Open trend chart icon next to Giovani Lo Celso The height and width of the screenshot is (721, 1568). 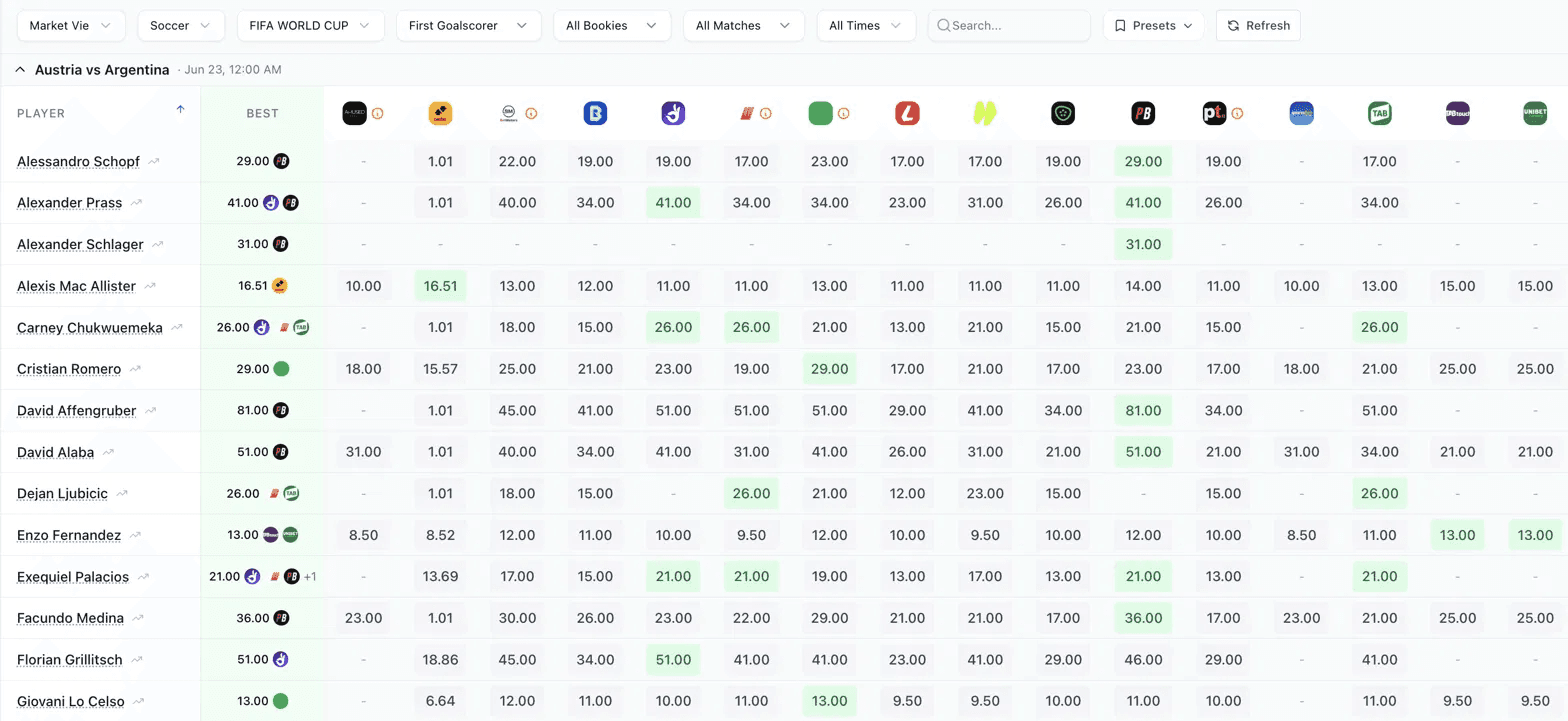[139, 701]
